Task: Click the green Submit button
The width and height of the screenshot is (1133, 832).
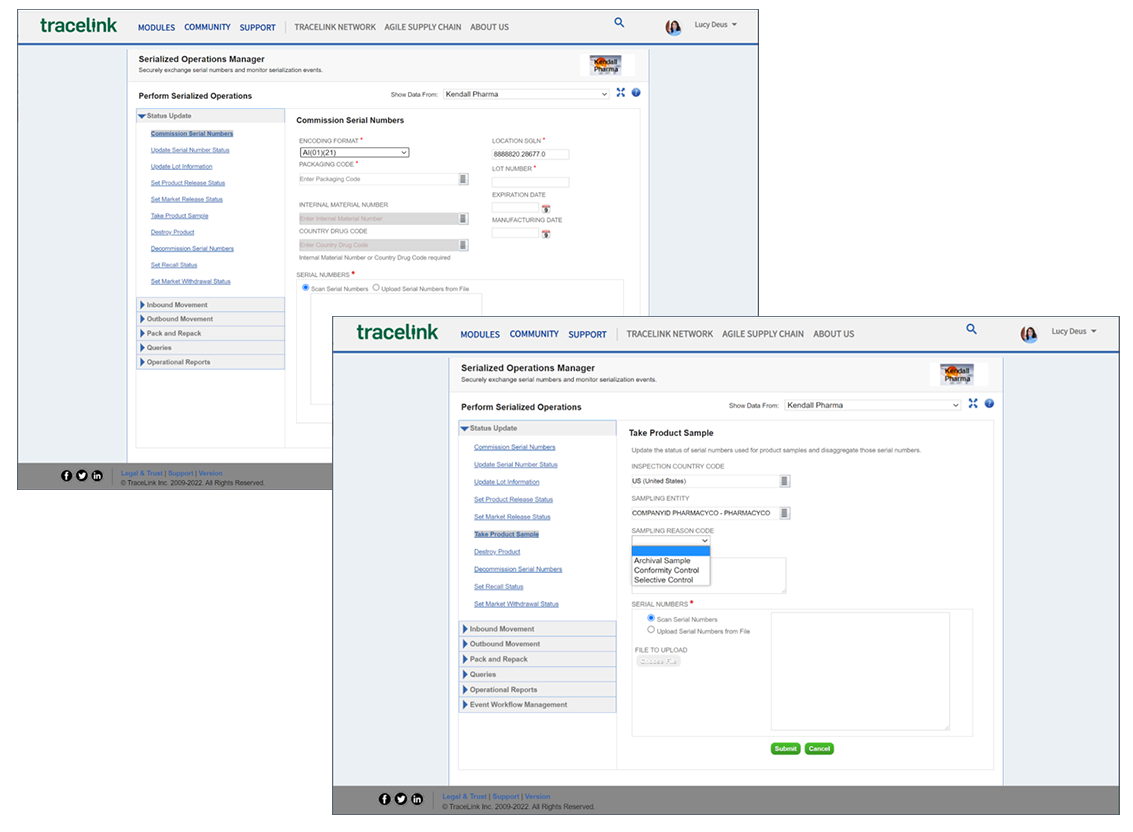Action: [x=785, y=749]
